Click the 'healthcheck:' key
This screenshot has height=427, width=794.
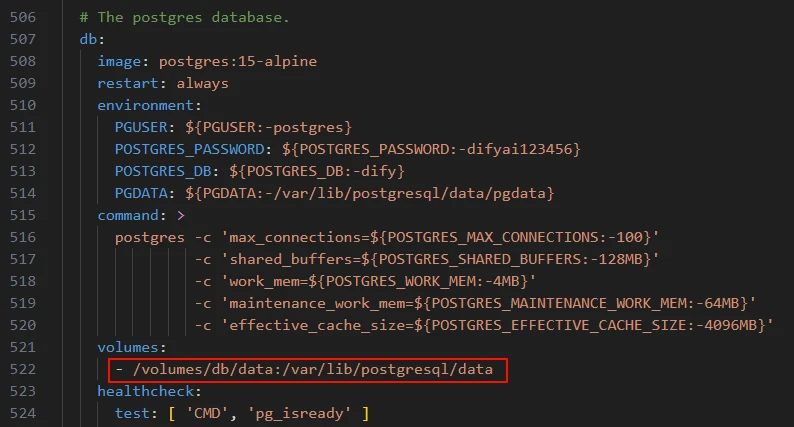149,392
